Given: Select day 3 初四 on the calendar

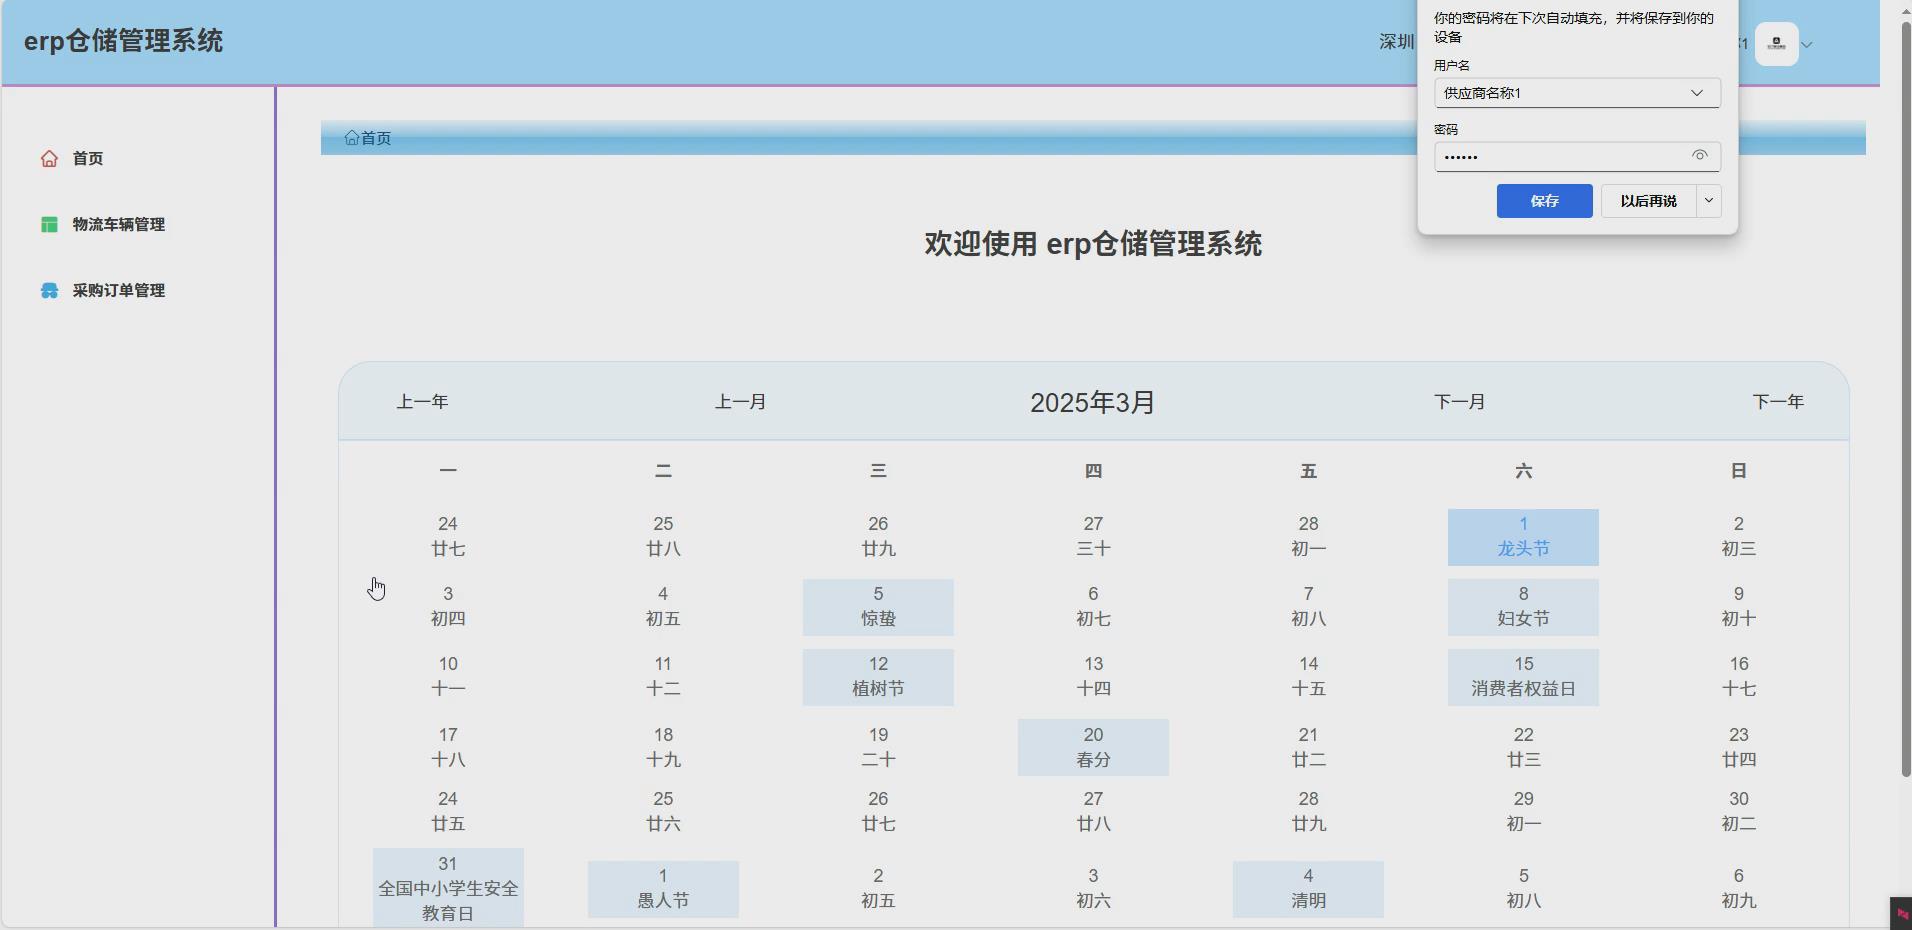Looking at the screenshot, I should (448, 607).
